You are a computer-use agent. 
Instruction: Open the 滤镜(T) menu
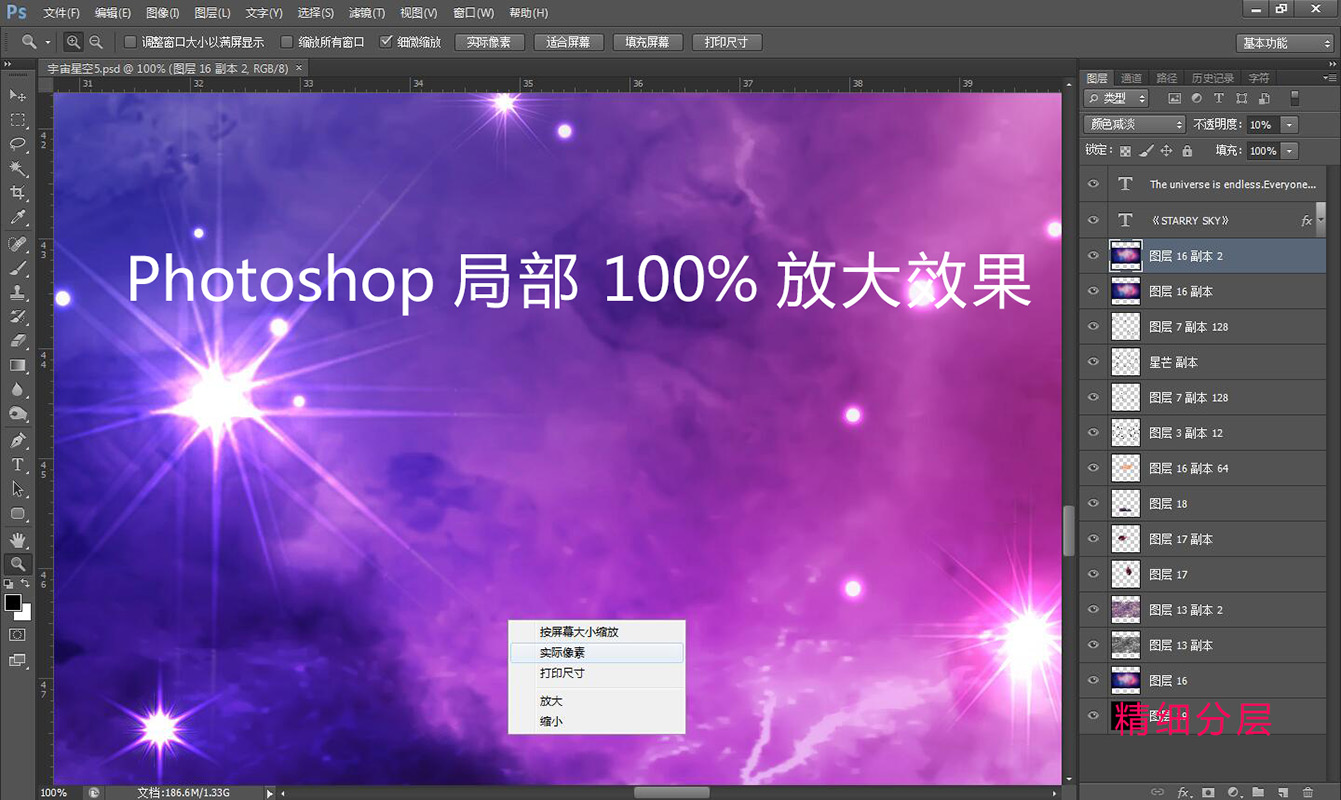(x=367, y=13)
